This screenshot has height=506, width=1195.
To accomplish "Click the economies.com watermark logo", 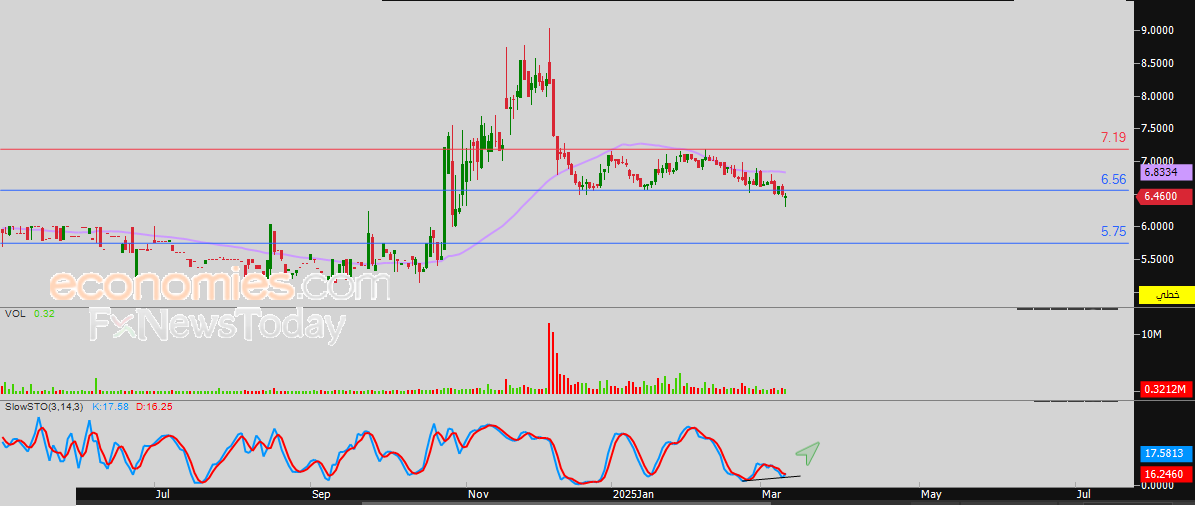I will [x=219, y=287].
